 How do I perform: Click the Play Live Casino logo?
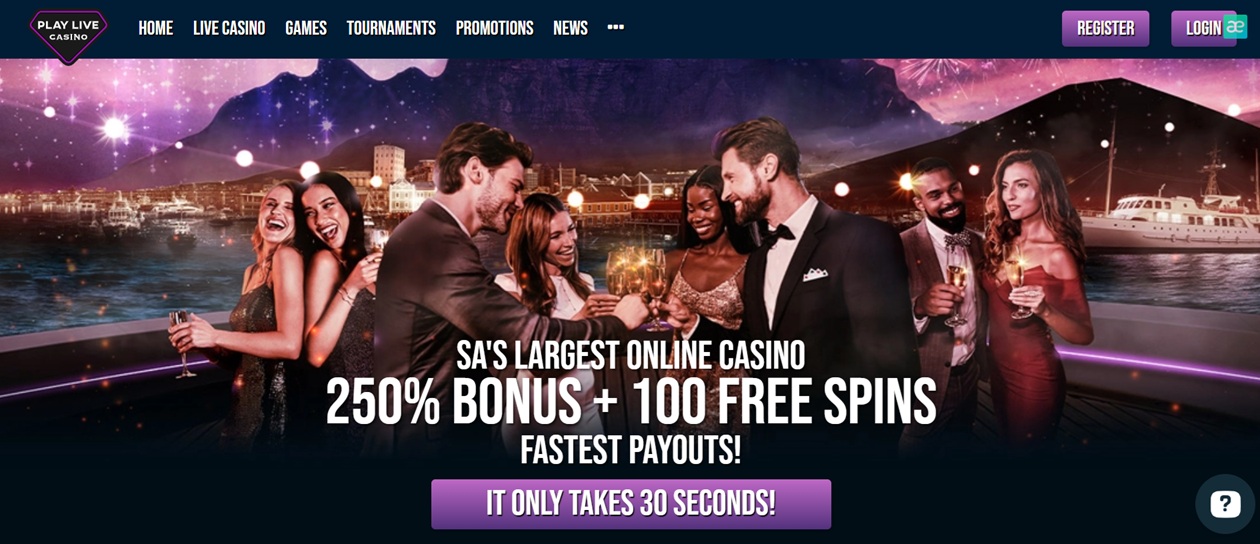click(x=68, y=32)
